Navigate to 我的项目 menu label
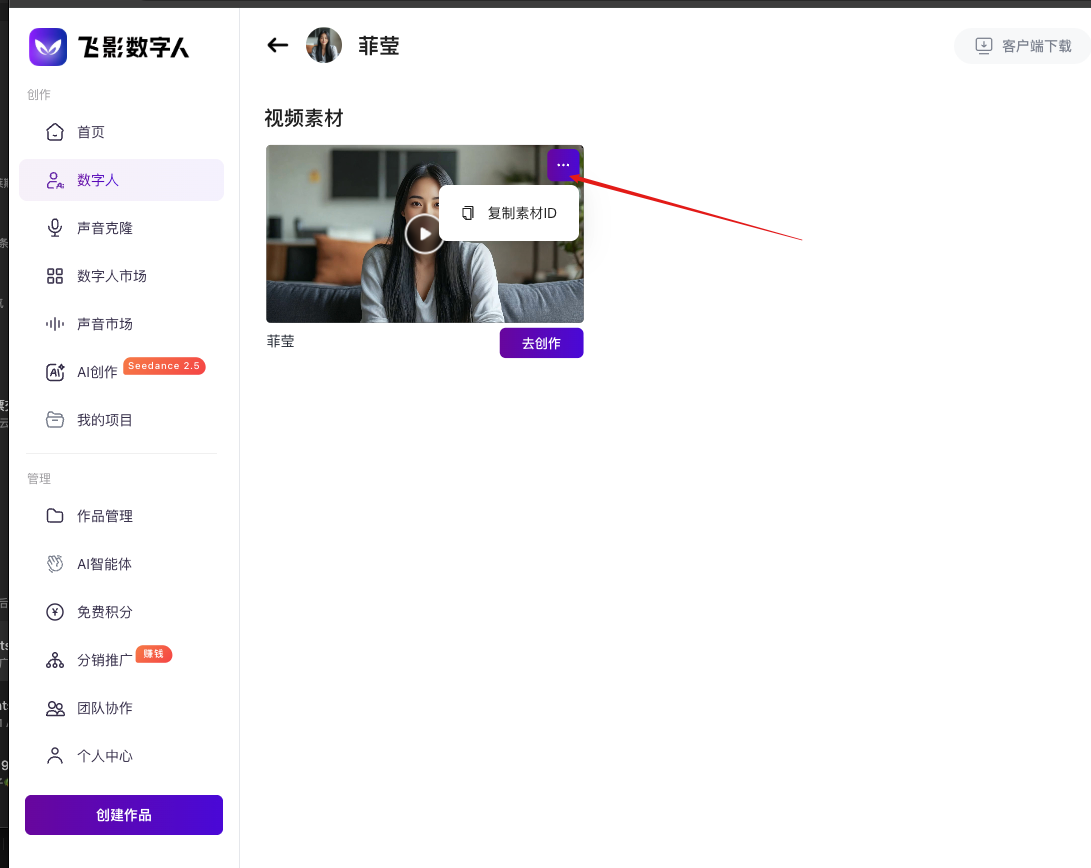 [x=104, y=420]
